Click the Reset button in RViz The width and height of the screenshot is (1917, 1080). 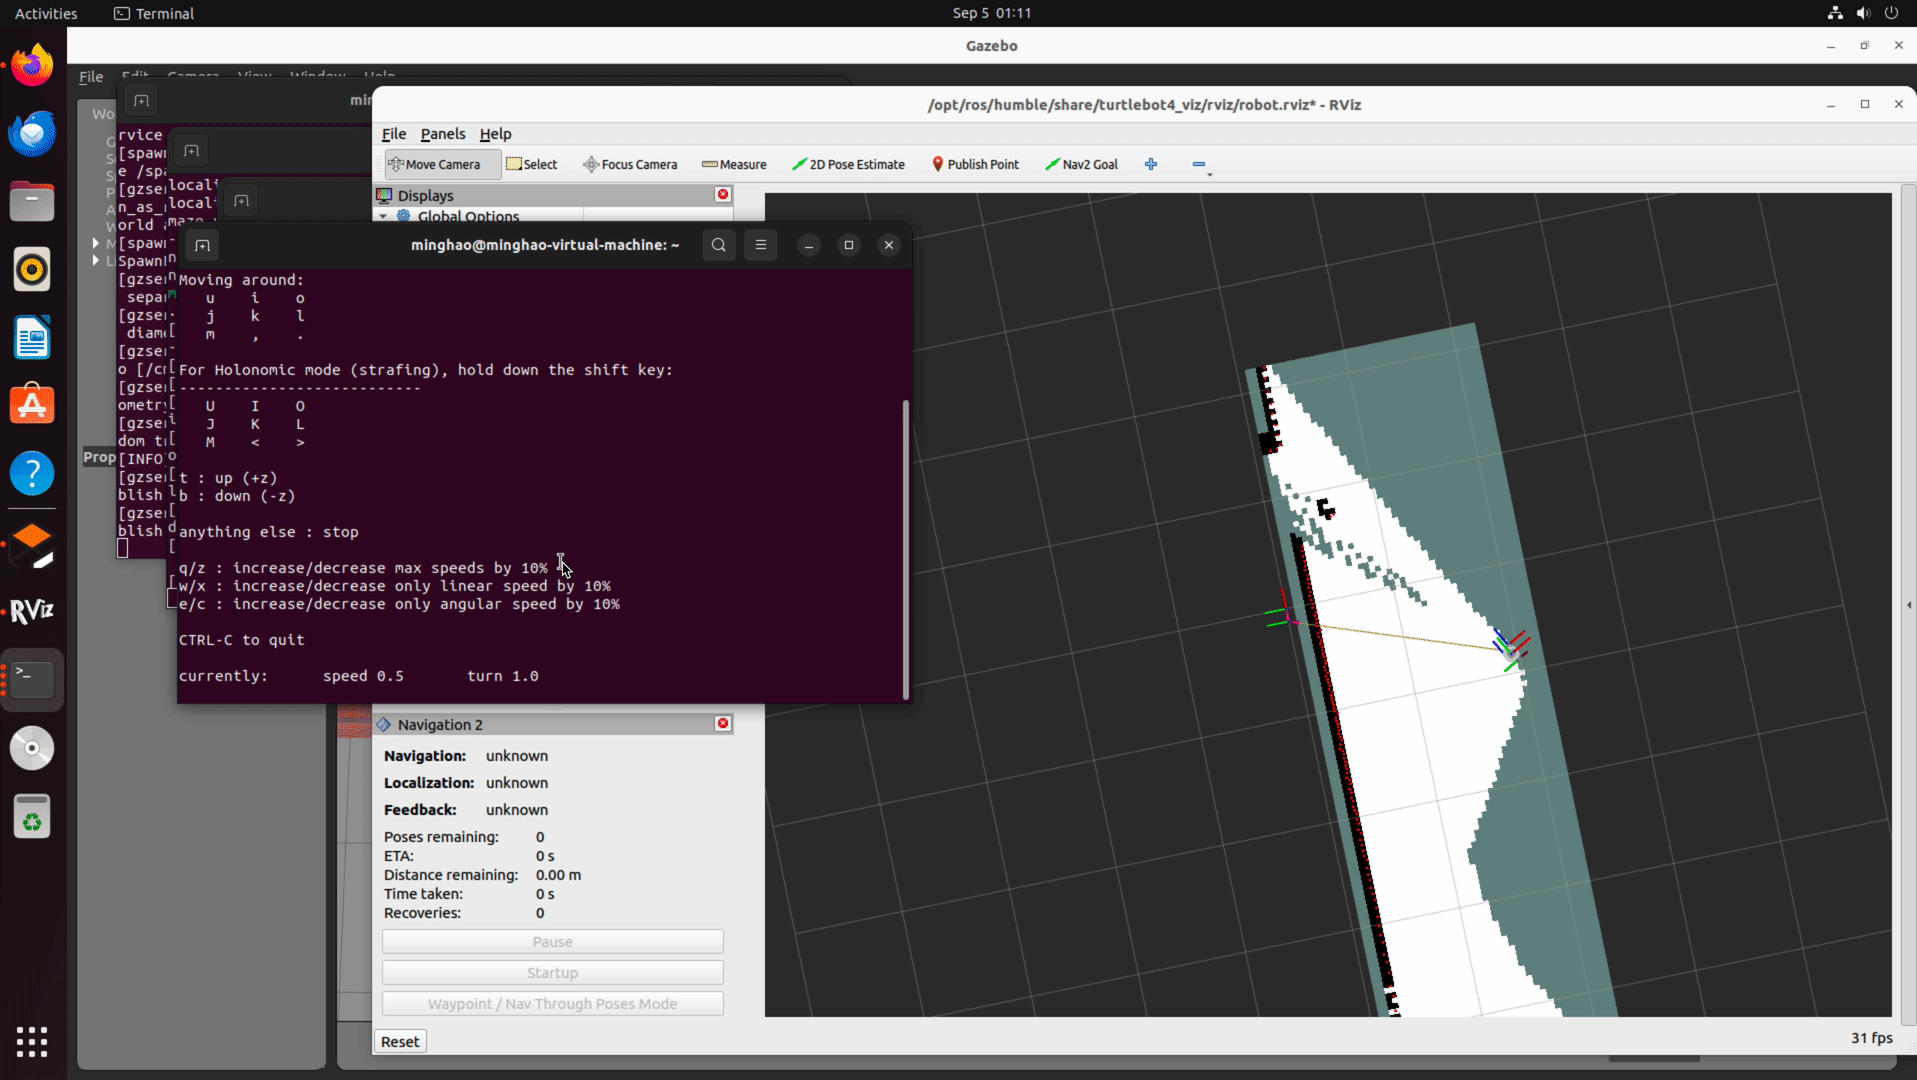pos(400,1042)
